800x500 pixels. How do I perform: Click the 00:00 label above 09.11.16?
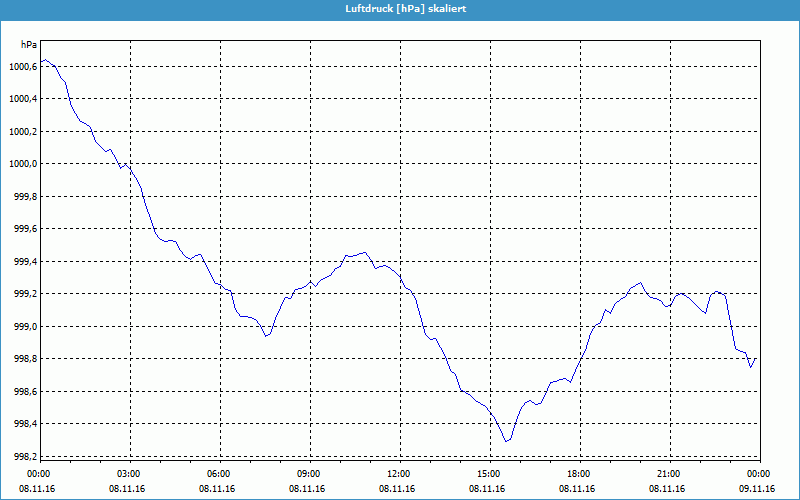(x=758, y=474)
